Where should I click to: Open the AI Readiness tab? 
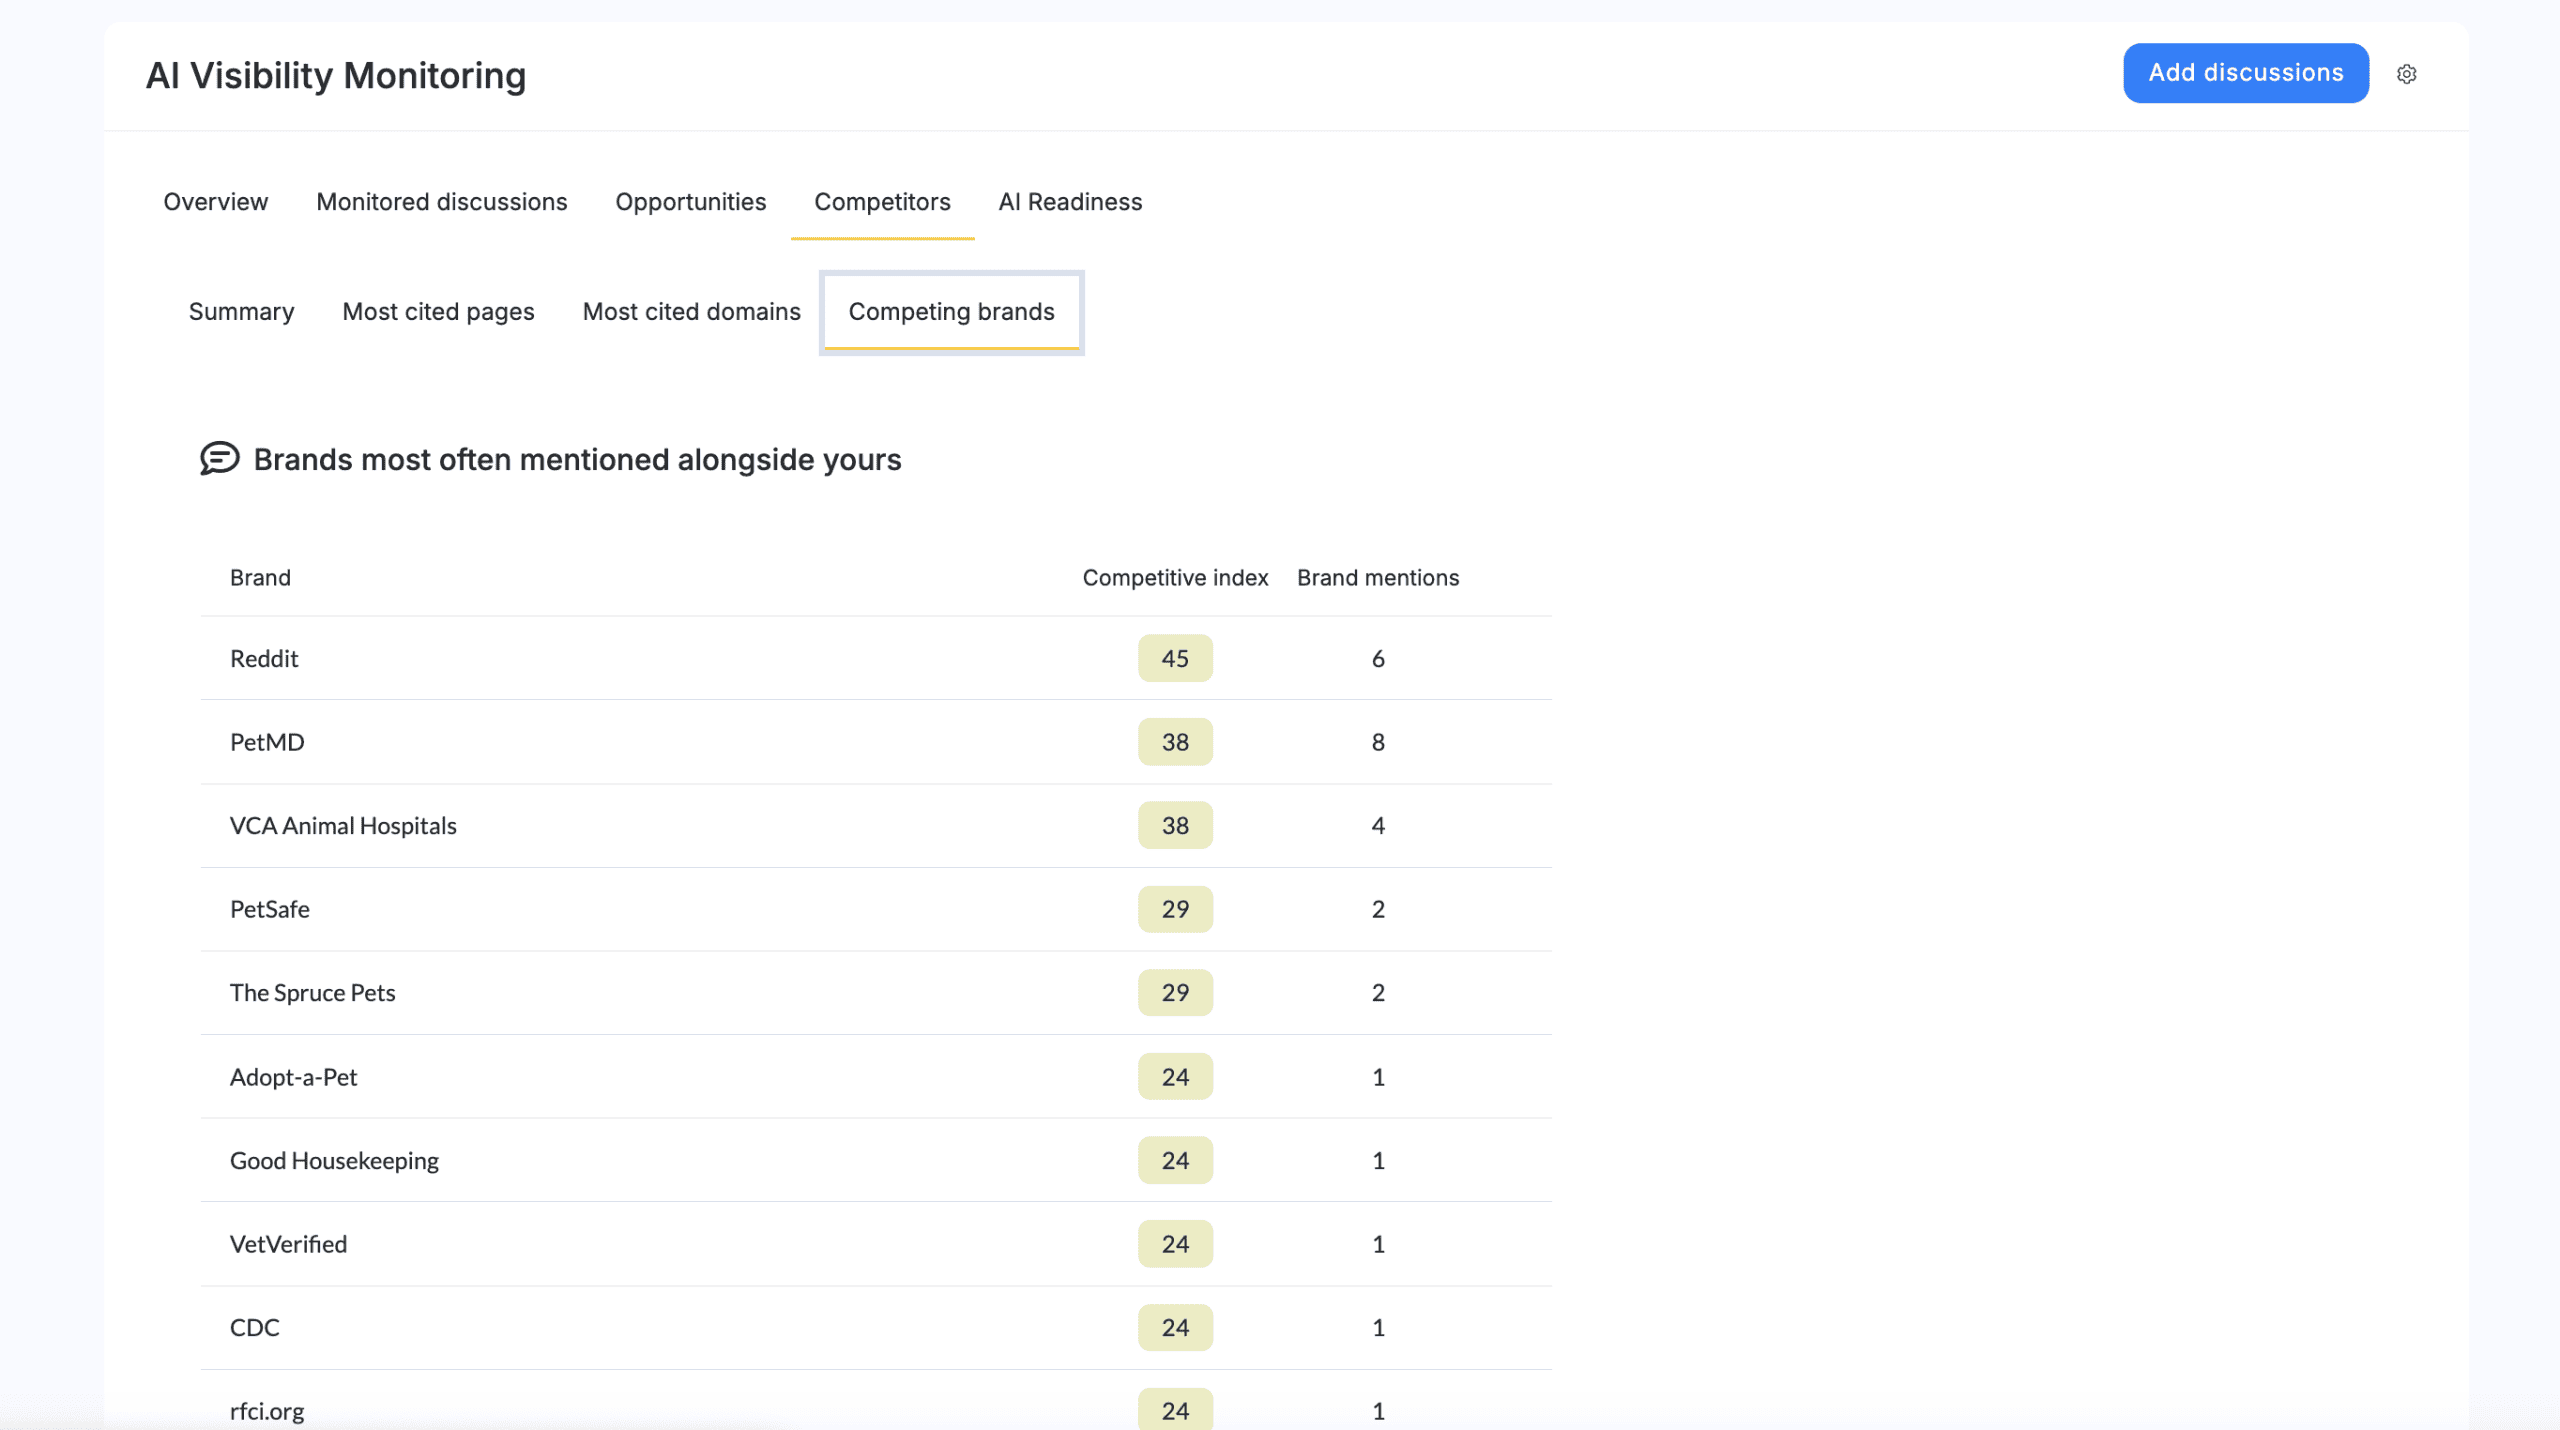[x=1070, y=202]
